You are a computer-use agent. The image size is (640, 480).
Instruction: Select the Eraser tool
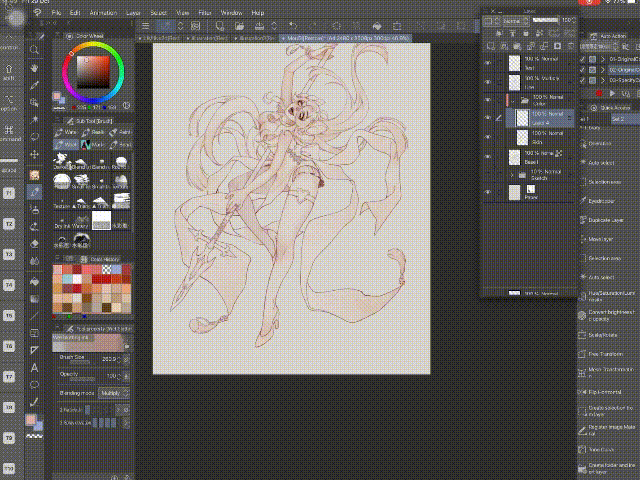(35, 242)
